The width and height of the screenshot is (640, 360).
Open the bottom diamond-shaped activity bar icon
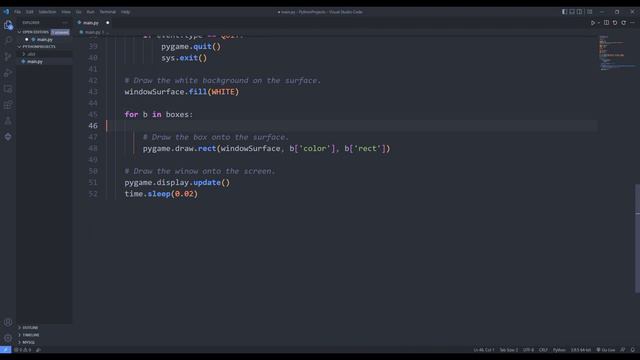(8, 137)
